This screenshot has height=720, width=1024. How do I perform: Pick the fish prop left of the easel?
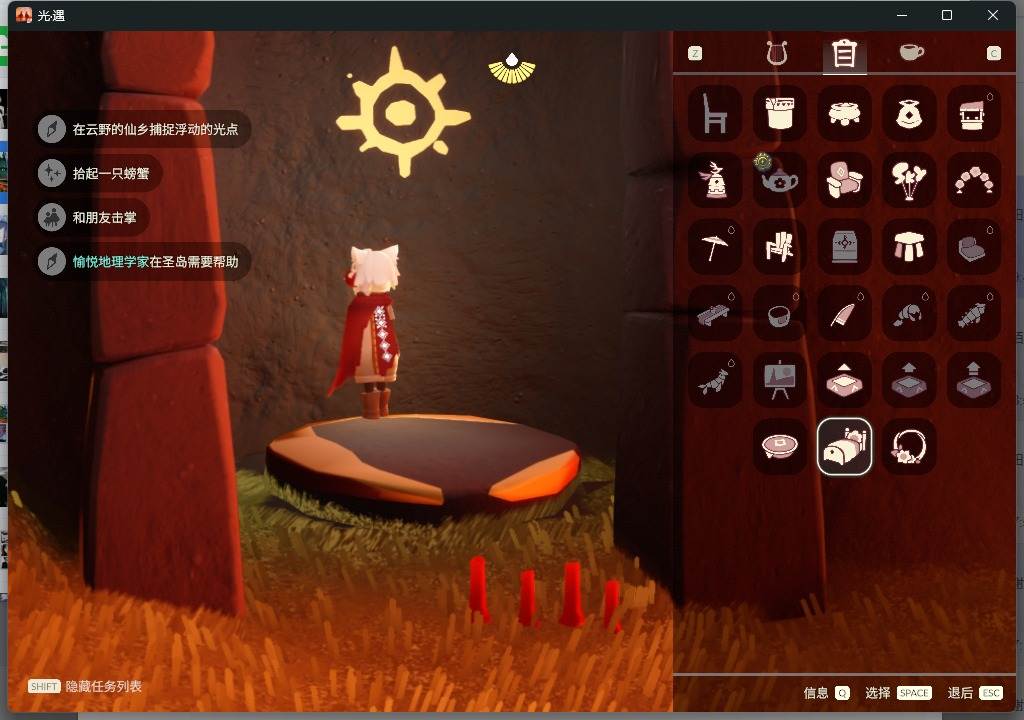715,380
